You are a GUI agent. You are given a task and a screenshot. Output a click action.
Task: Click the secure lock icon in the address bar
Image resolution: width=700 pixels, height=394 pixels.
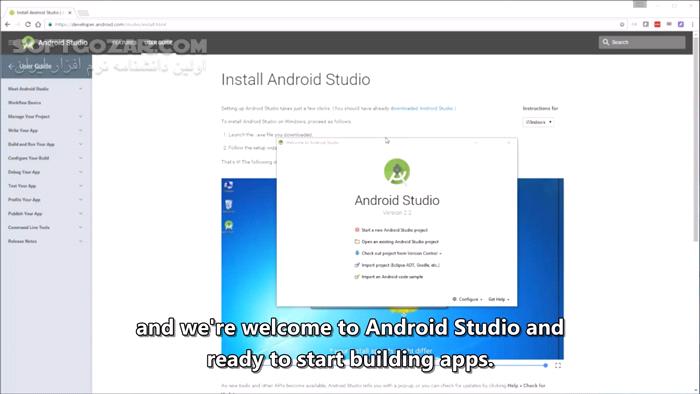50,25
